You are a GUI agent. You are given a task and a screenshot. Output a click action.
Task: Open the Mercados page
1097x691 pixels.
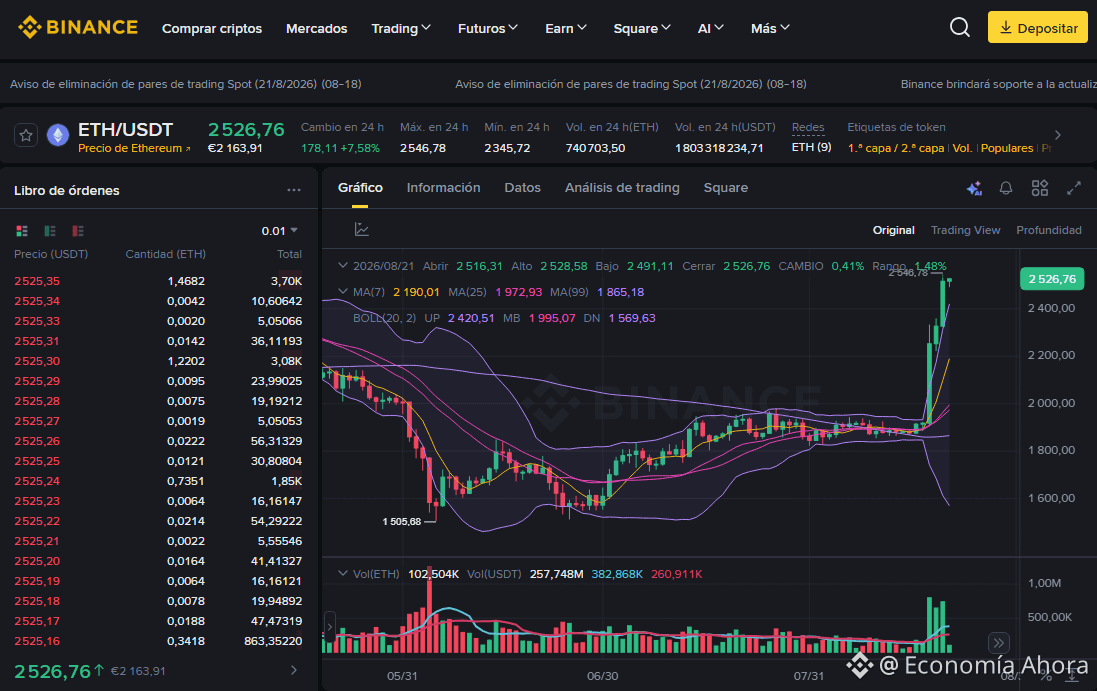click(316, 28)
